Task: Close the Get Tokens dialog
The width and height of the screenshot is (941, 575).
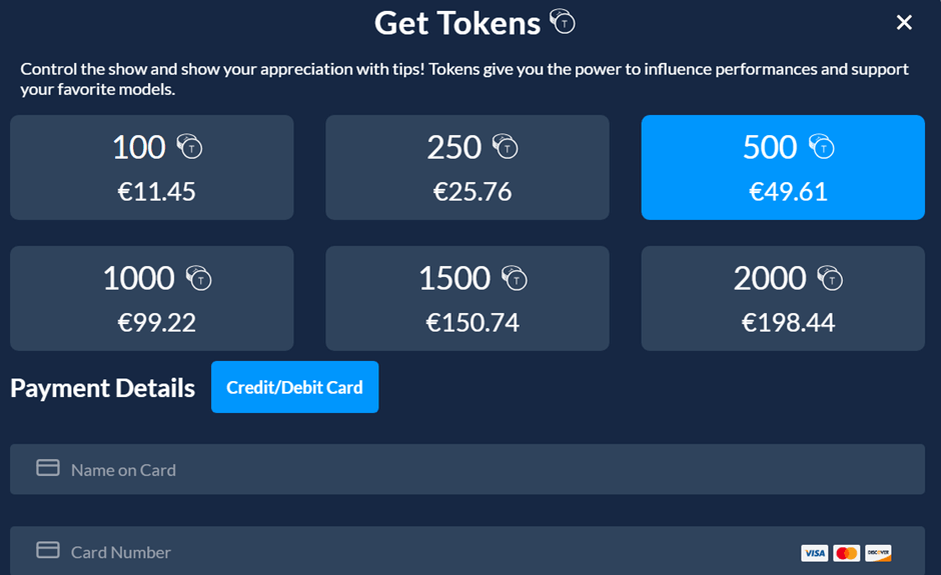Action: [x=904, y=22]
